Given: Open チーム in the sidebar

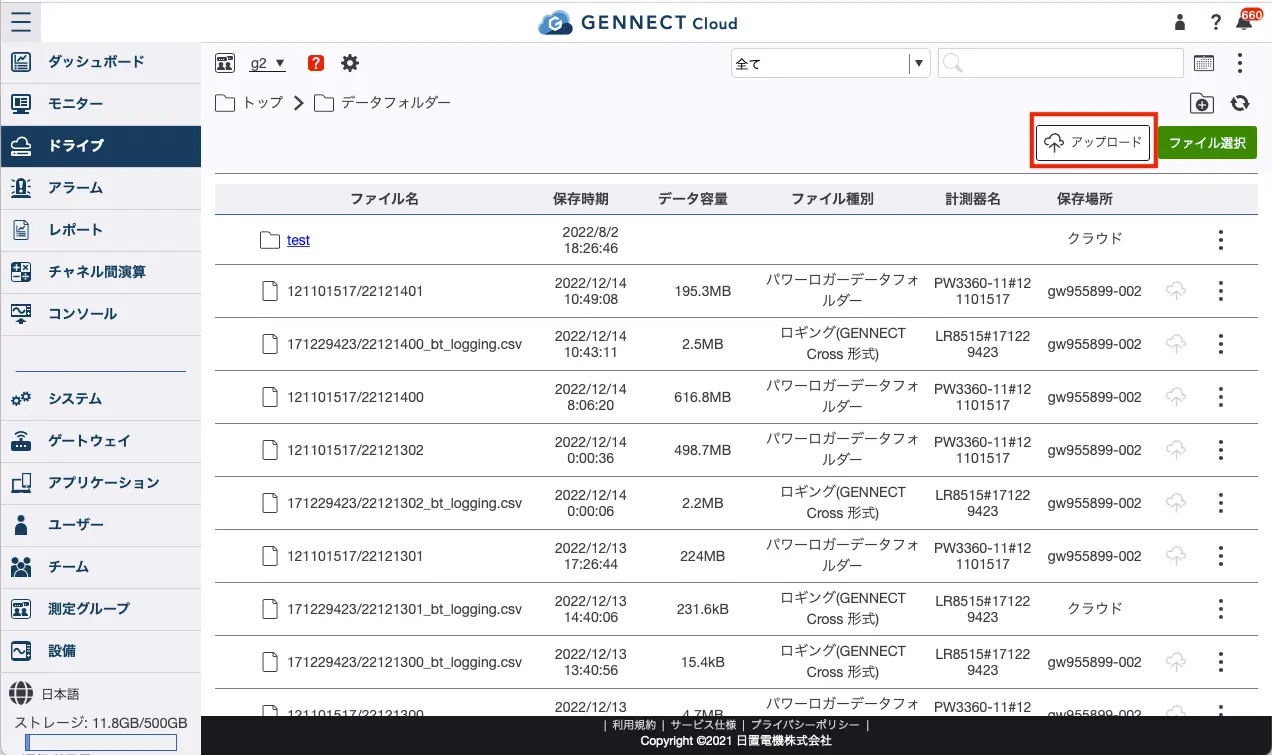Looking at the screenshot, I should pos(101,566).
